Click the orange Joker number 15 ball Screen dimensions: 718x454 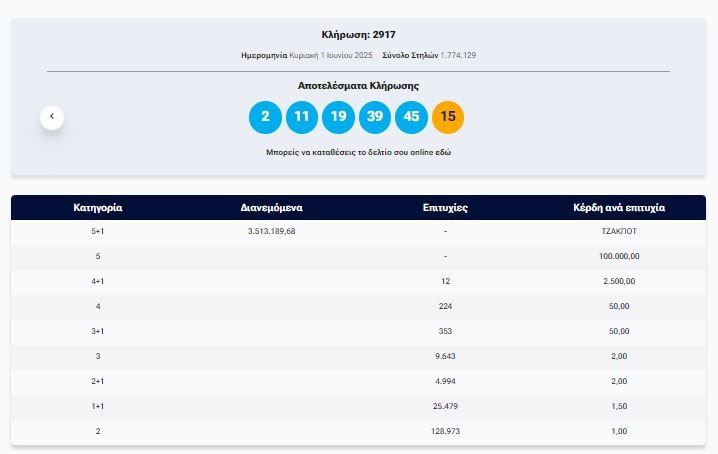click(x=448, y=117)
